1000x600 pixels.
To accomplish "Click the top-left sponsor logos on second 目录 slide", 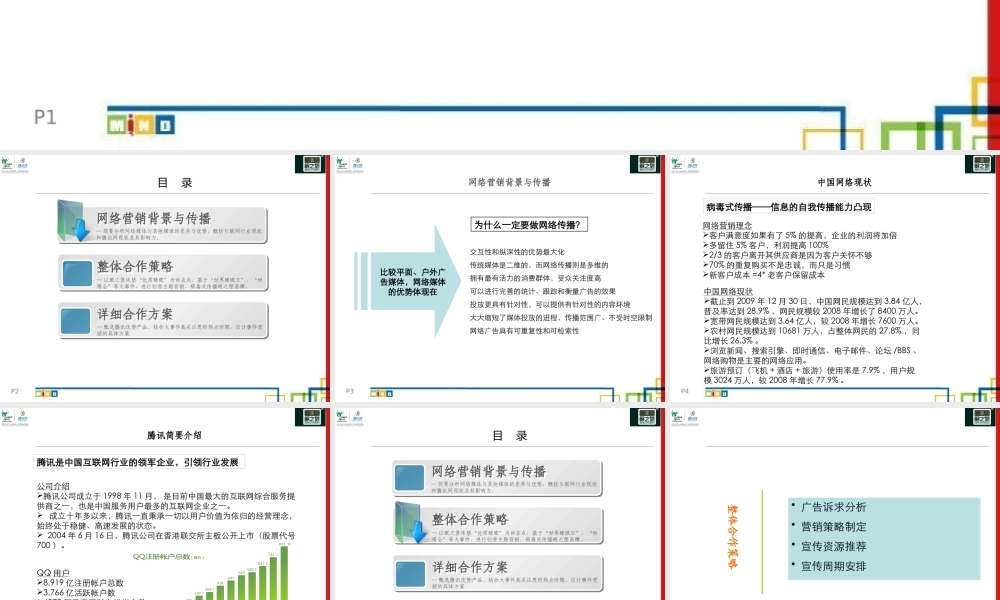I will click(x=349, y=419).
